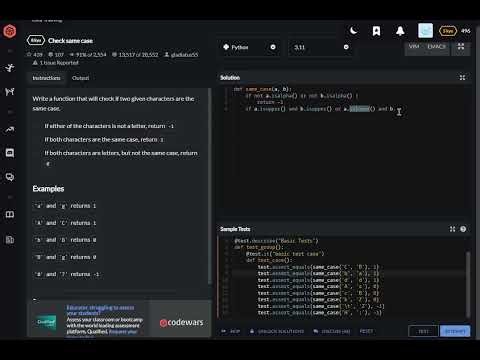
Task: Click the def same_case code line
Action: (x=262, y=89)
